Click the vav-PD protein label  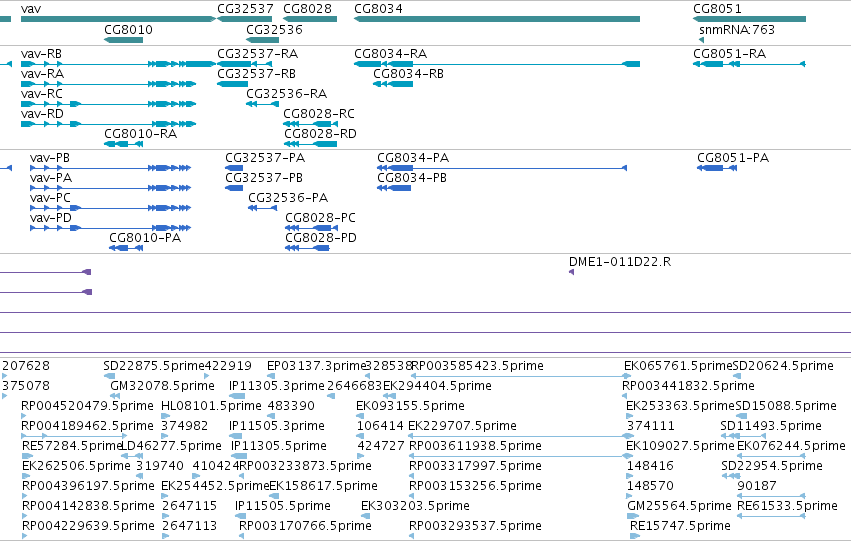click(51, 218)
